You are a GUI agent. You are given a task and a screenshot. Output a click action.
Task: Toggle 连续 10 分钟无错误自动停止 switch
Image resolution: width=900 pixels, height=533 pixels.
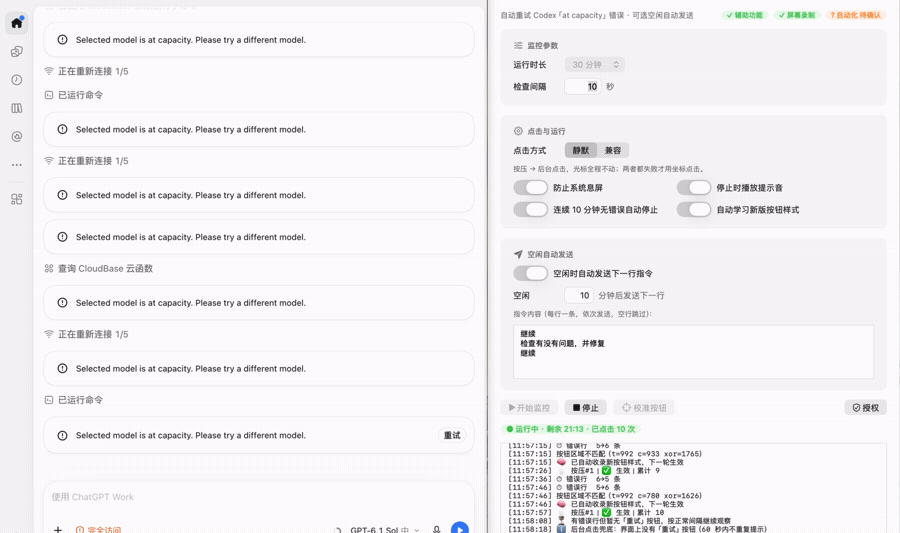[x=530, y=209]
